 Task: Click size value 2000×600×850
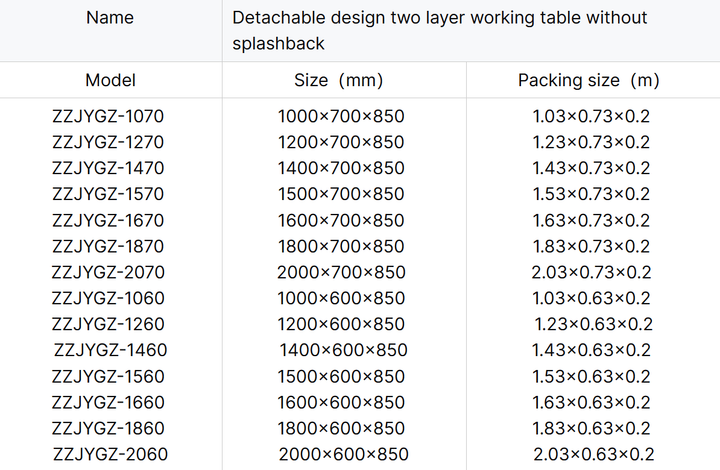(x=343, y=454)
